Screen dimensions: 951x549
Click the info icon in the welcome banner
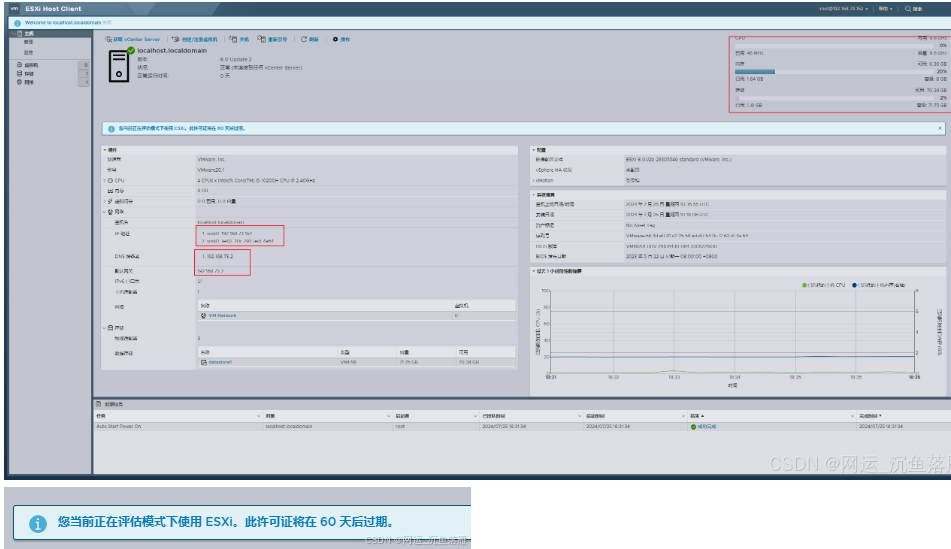[x=17, y=23]
